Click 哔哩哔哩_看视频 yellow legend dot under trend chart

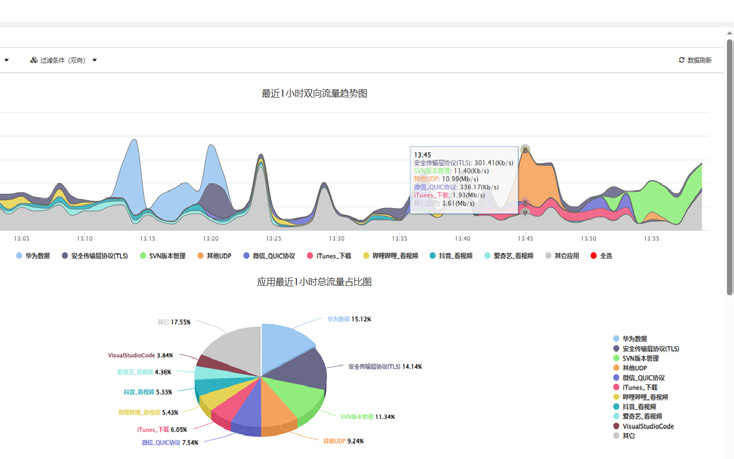[367, 256]
